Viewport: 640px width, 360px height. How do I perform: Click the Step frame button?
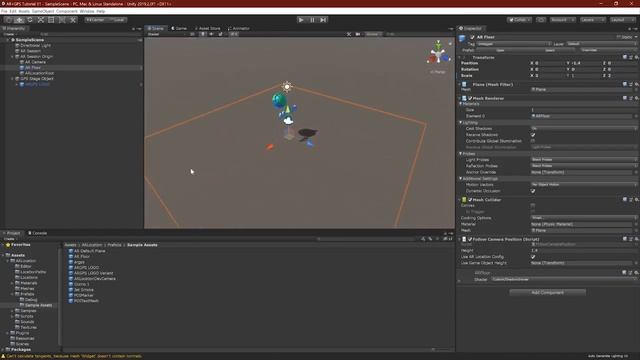323,20
